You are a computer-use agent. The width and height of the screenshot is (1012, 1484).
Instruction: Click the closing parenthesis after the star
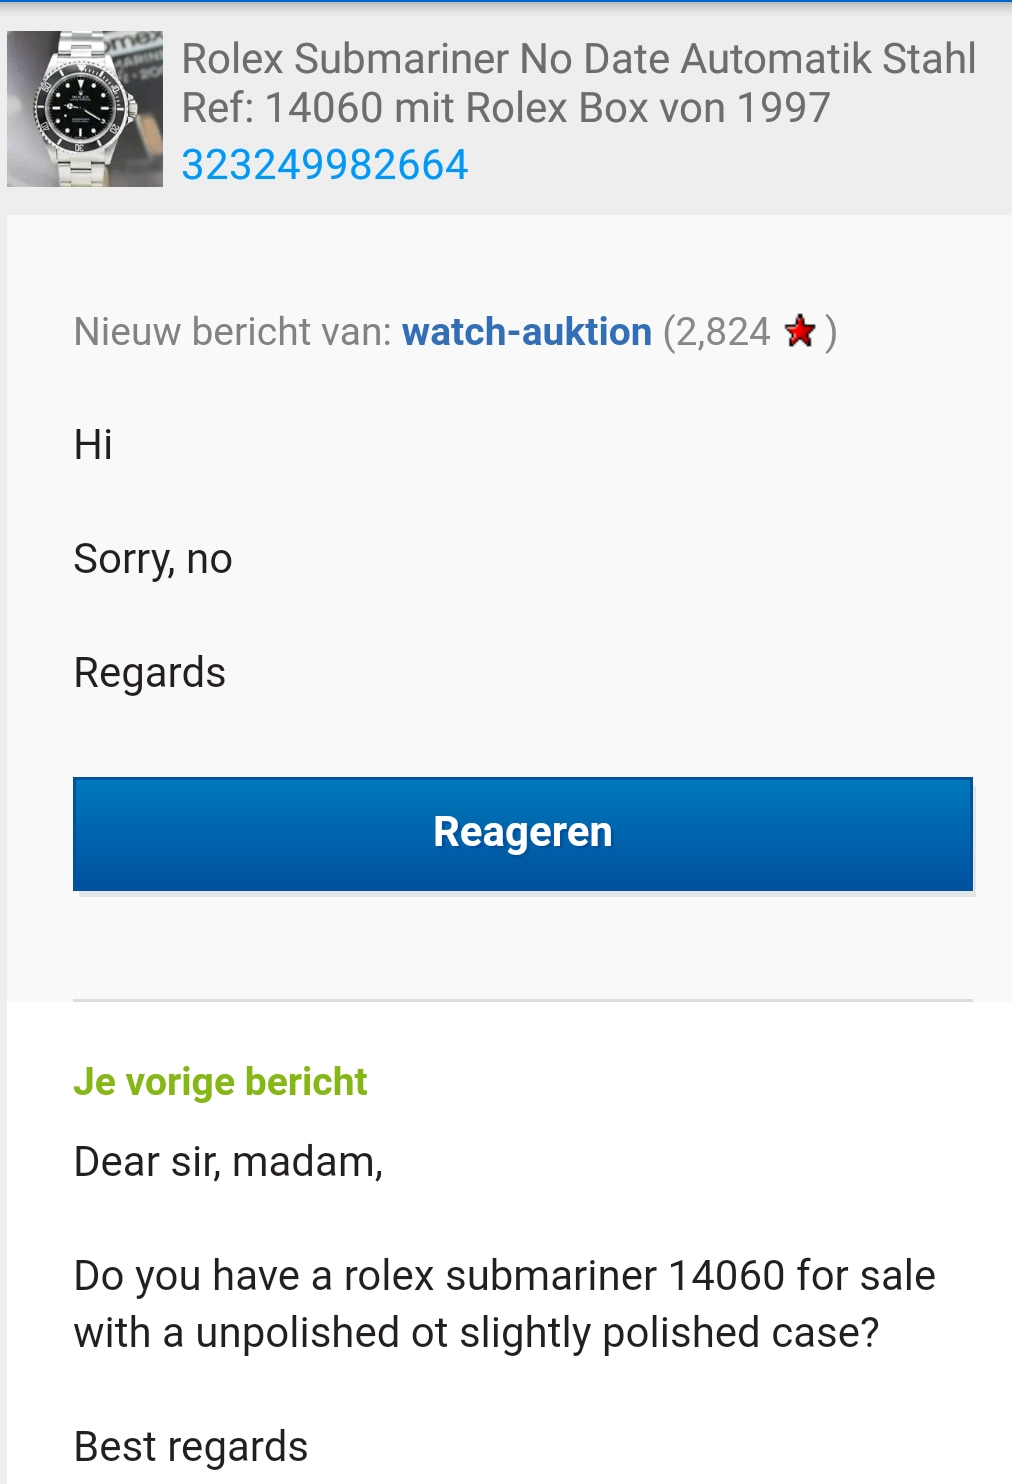click(831, 332)
